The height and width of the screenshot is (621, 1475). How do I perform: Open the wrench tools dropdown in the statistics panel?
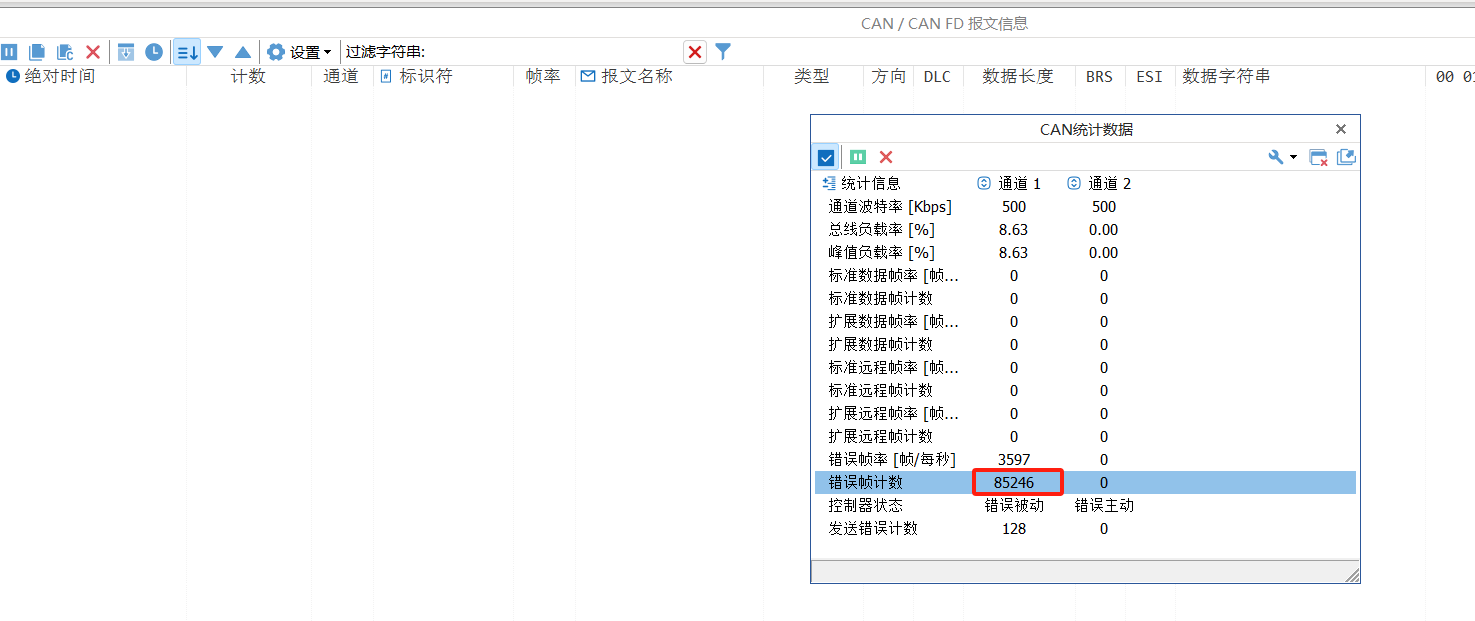1282,157
